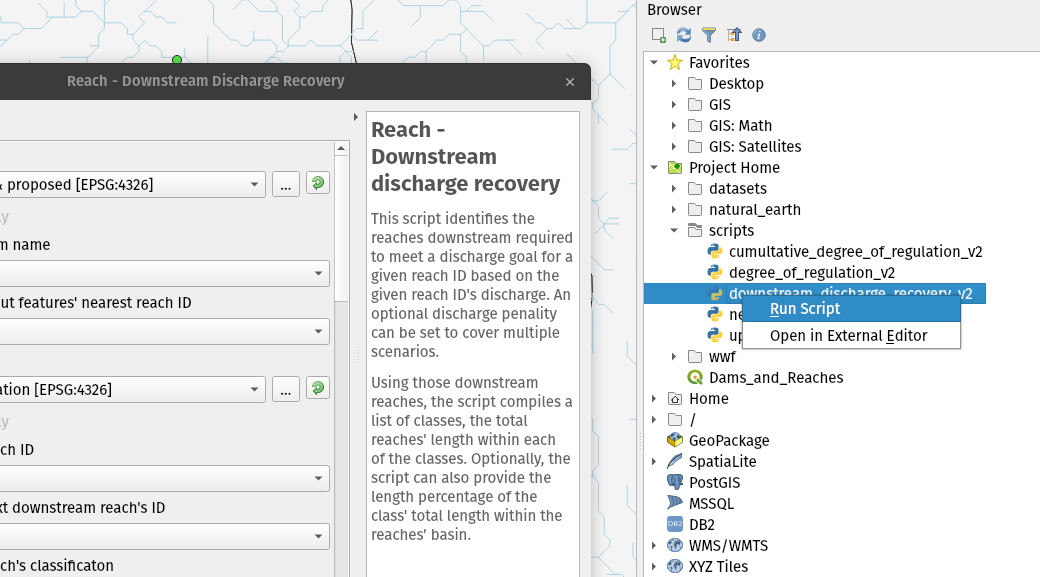Collapse the help panel with arrow
This screenshot has height=577, width=1040.
click(x=356, y=118)
